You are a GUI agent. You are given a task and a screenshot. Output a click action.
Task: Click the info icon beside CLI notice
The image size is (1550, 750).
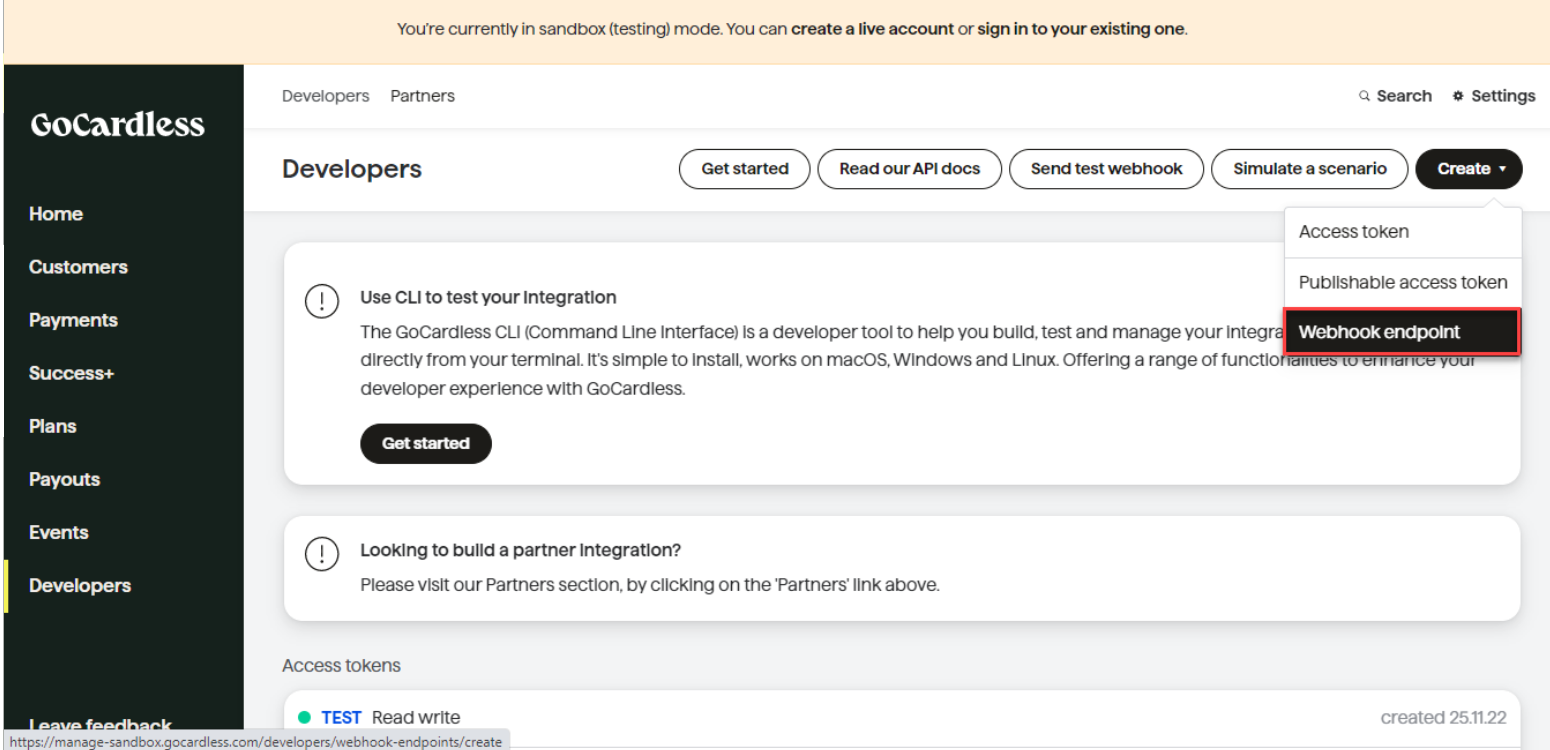[x=321, y=301]
